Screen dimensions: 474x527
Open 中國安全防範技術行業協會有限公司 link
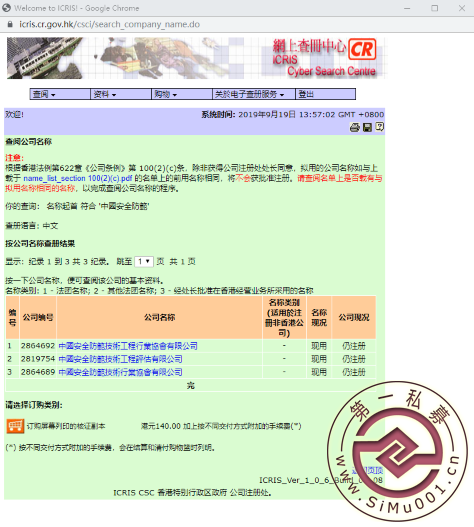pyautogui.click(x=120, y=372)
